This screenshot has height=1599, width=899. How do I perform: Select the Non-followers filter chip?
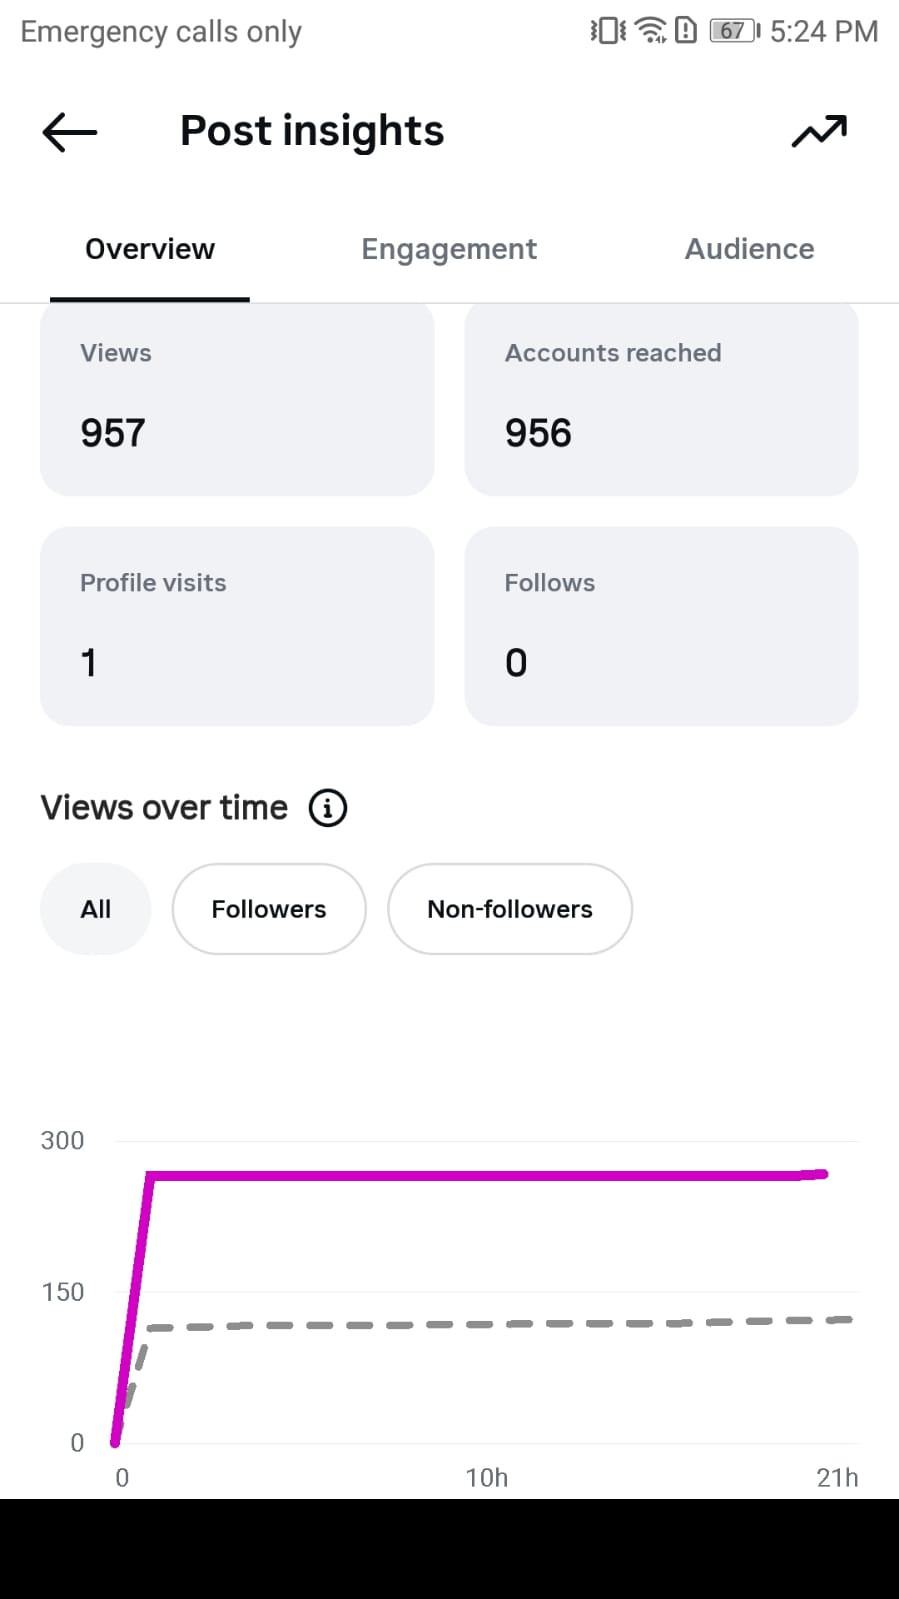[510, 909]
